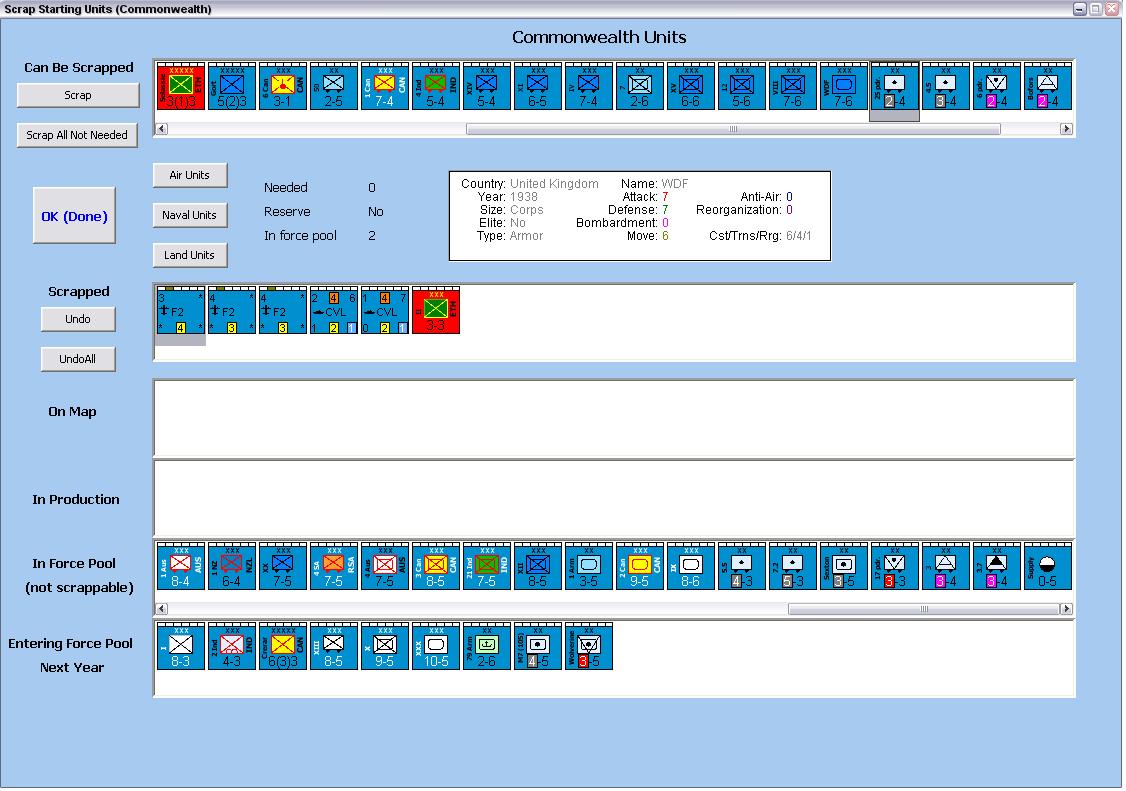Select the Gort 5(2)3 headquarters unit
Image resolution: width=1126 pixels, height=791 pixels.
coord(232,86)
